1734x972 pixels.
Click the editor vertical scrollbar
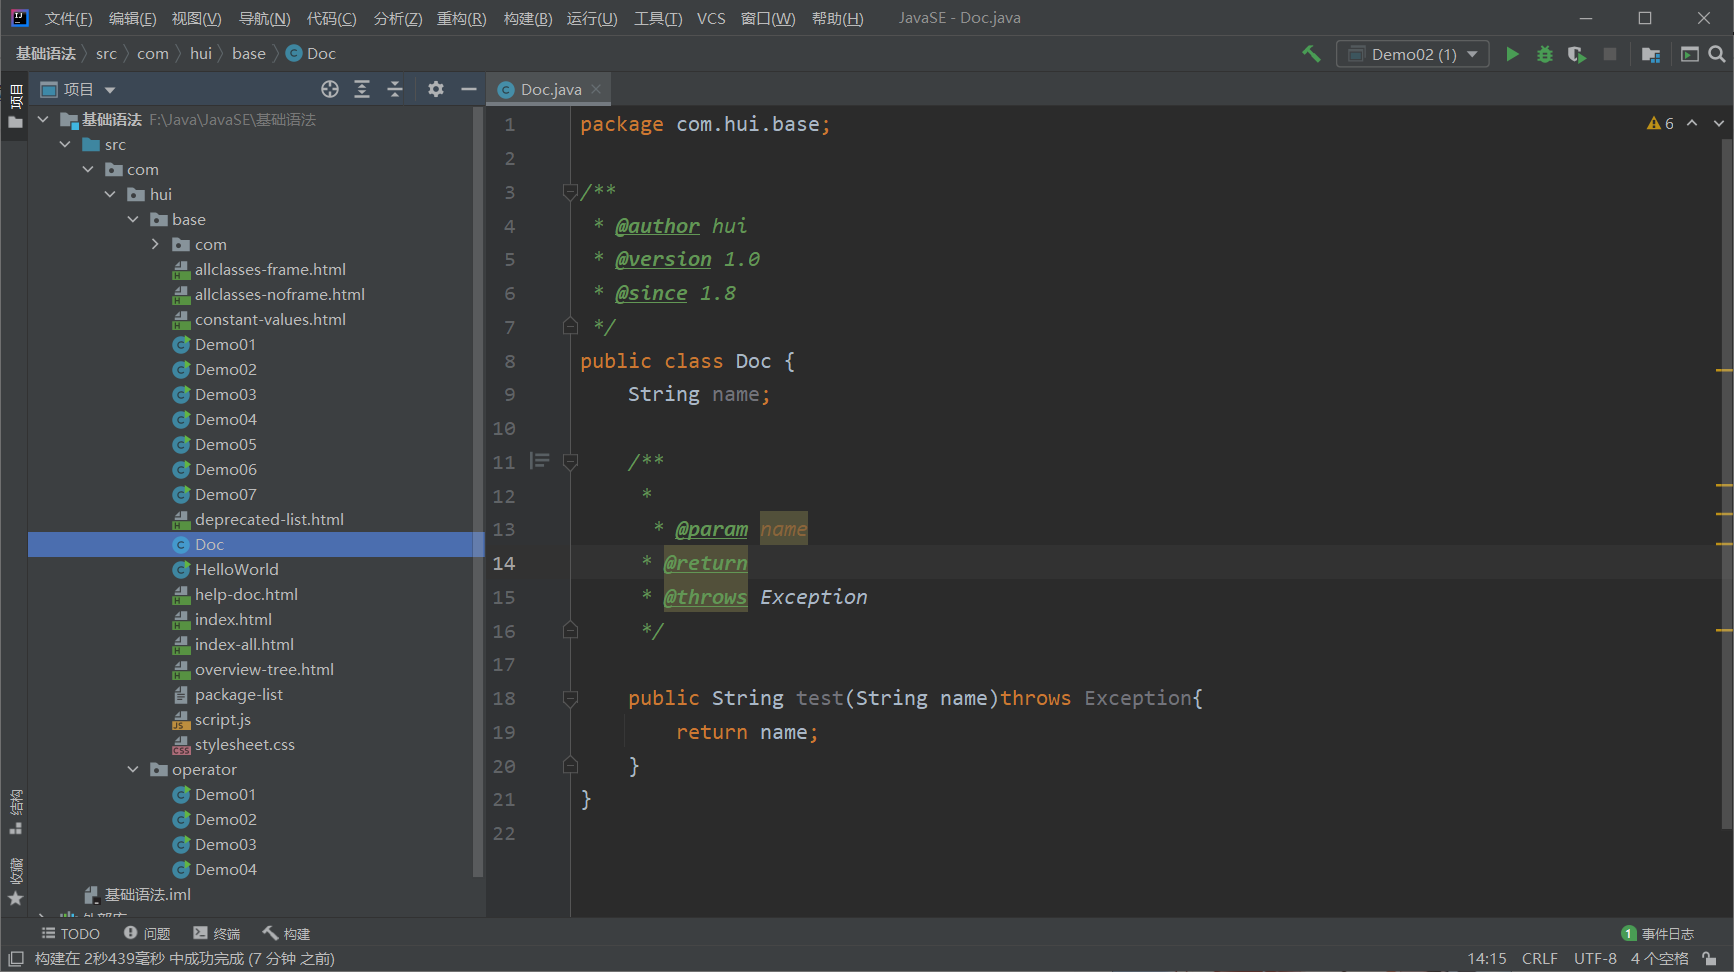[x=1726, y=485]
